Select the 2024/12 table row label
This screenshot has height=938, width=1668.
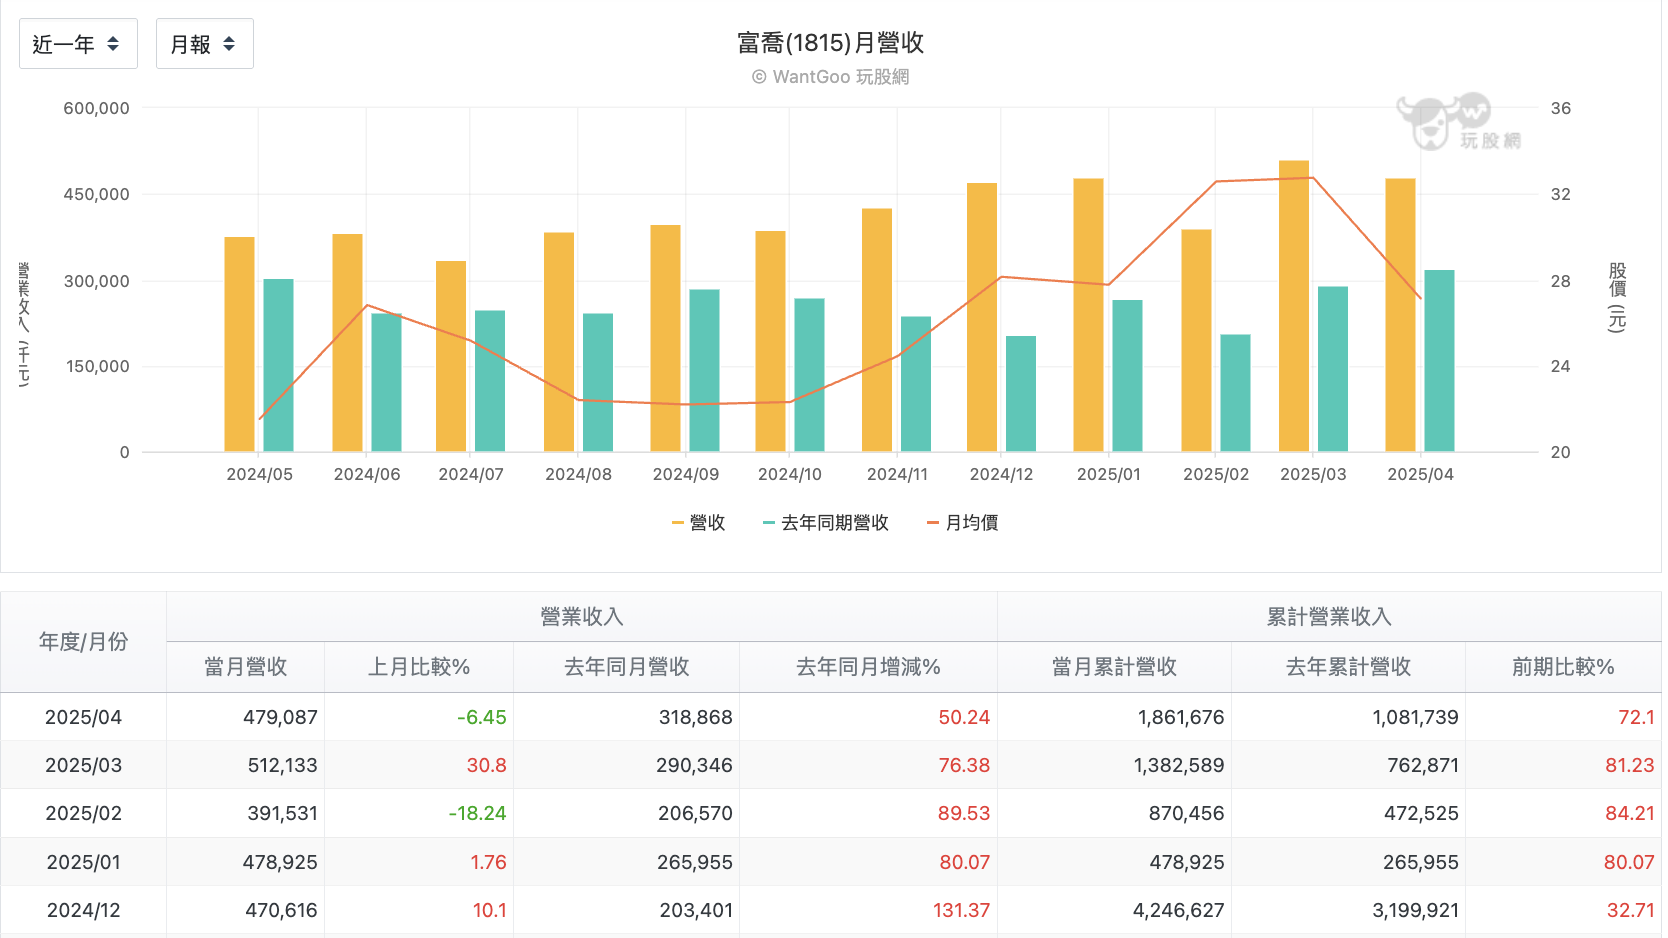tap(84, 910)
